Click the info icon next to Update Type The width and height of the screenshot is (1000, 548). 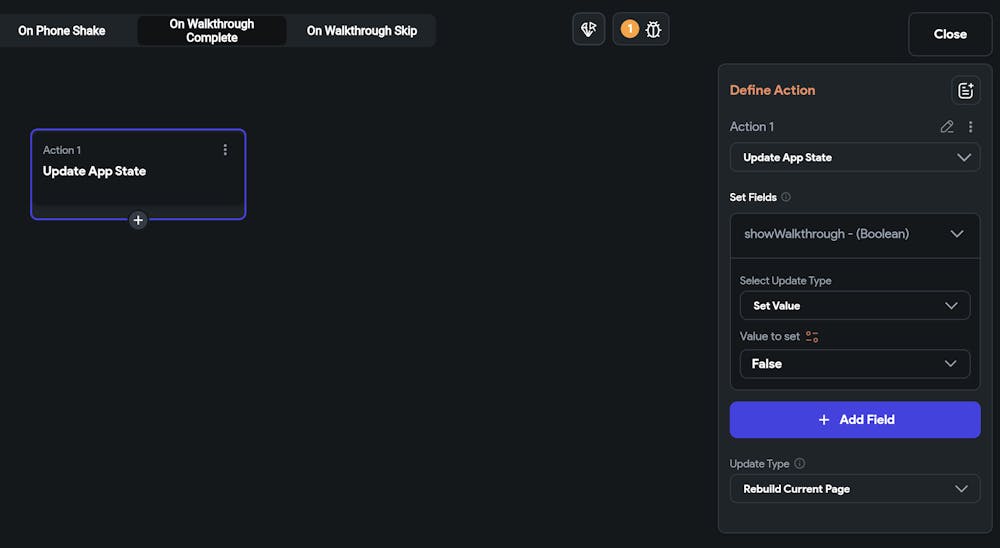pyautogui.click(x=799, y=464)
